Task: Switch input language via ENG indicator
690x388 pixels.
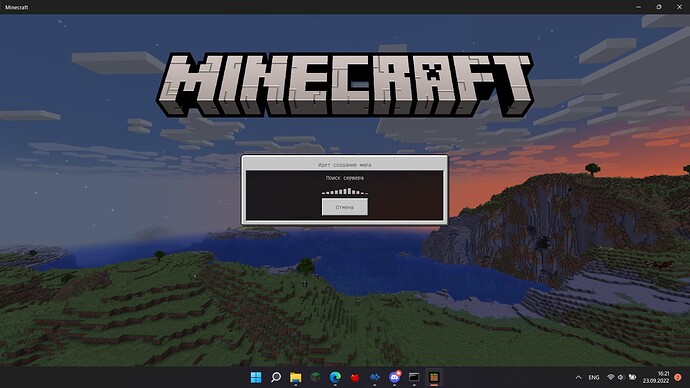Action: 594,377
